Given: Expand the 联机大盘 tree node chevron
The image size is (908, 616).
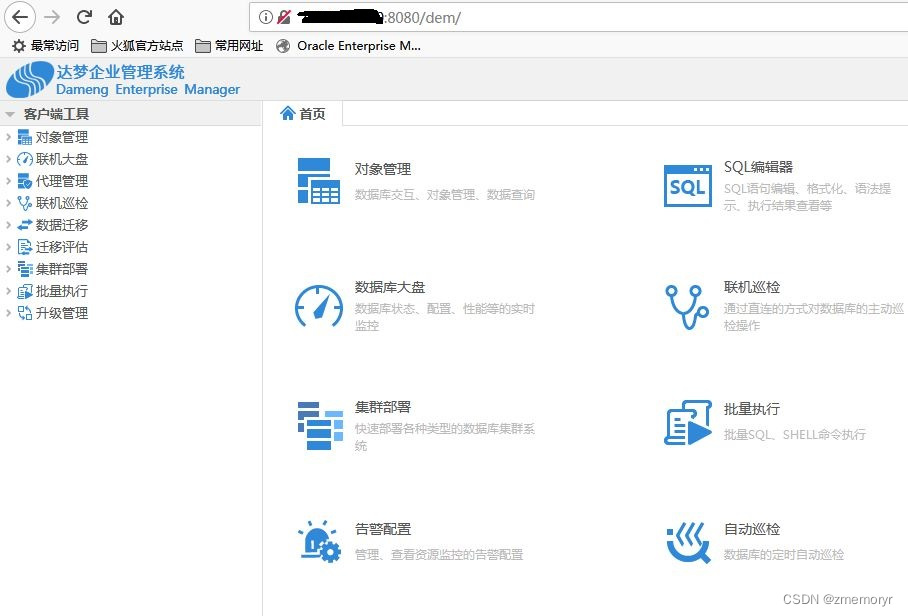Looking at the screenshot, I should (8, 159).
